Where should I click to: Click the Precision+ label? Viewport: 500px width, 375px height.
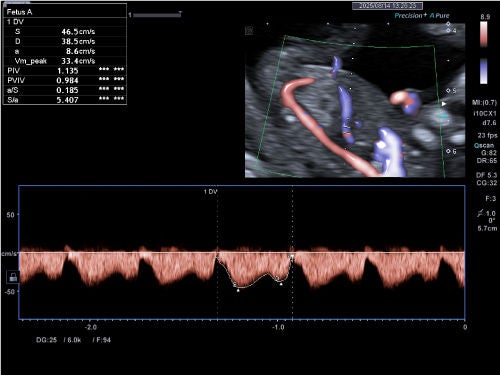pos(410,15)
